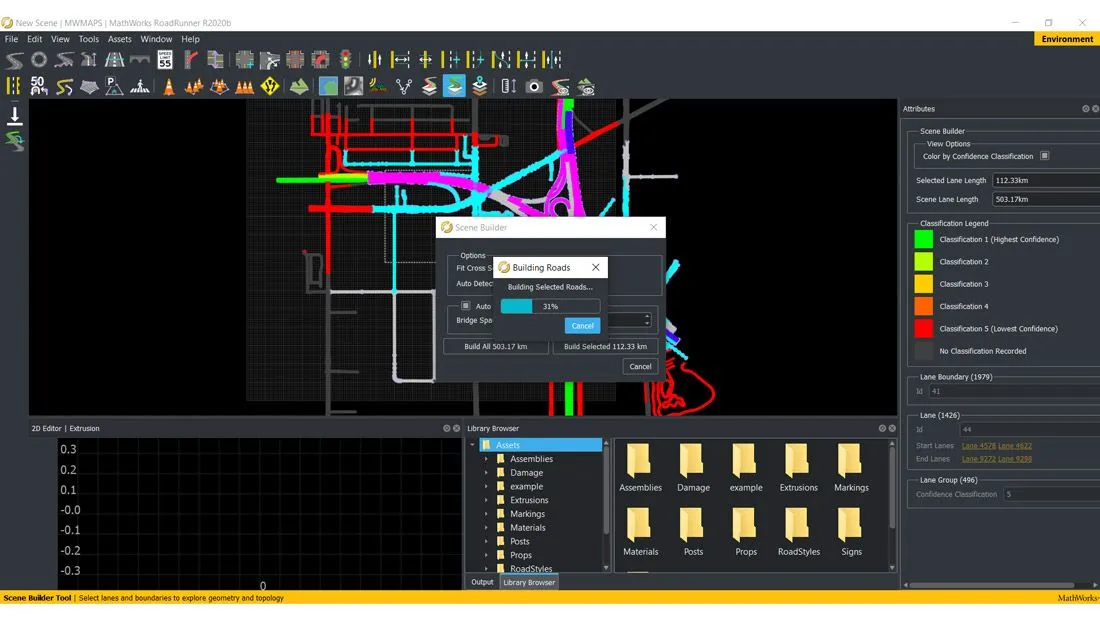Open the RoadStyles folder thumbnail

click(x=798, y=532)
